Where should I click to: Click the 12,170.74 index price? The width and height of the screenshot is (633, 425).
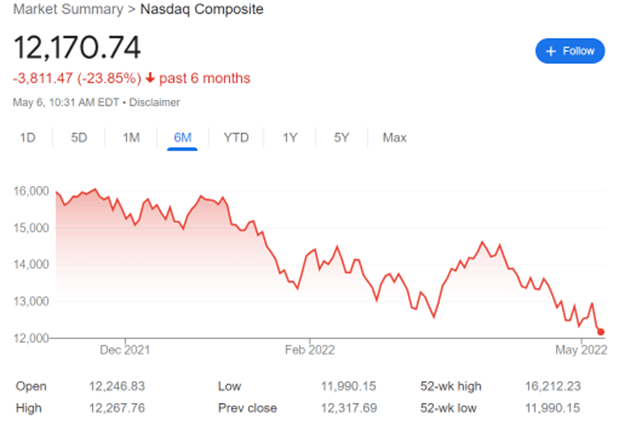point(77,47)
